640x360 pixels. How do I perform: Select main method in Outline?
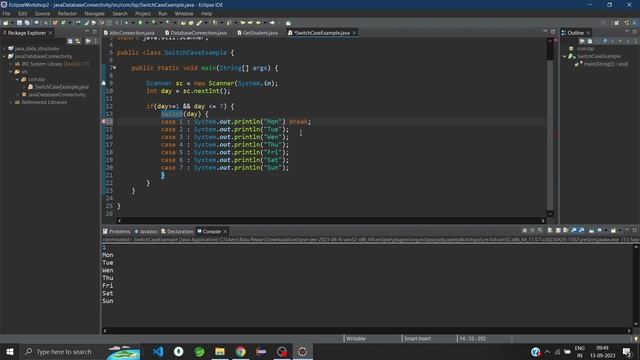click(606, 64)
